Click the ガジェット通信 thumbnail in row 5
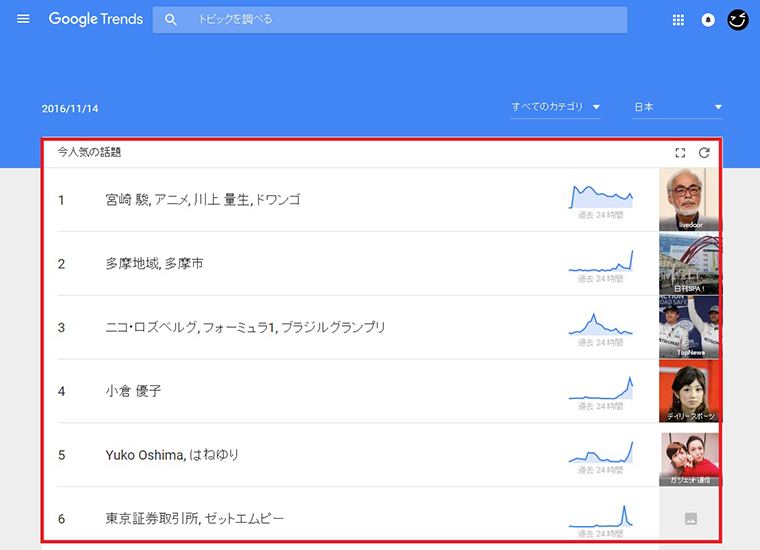Screen dimensions: 760x550 coord(689,459)
